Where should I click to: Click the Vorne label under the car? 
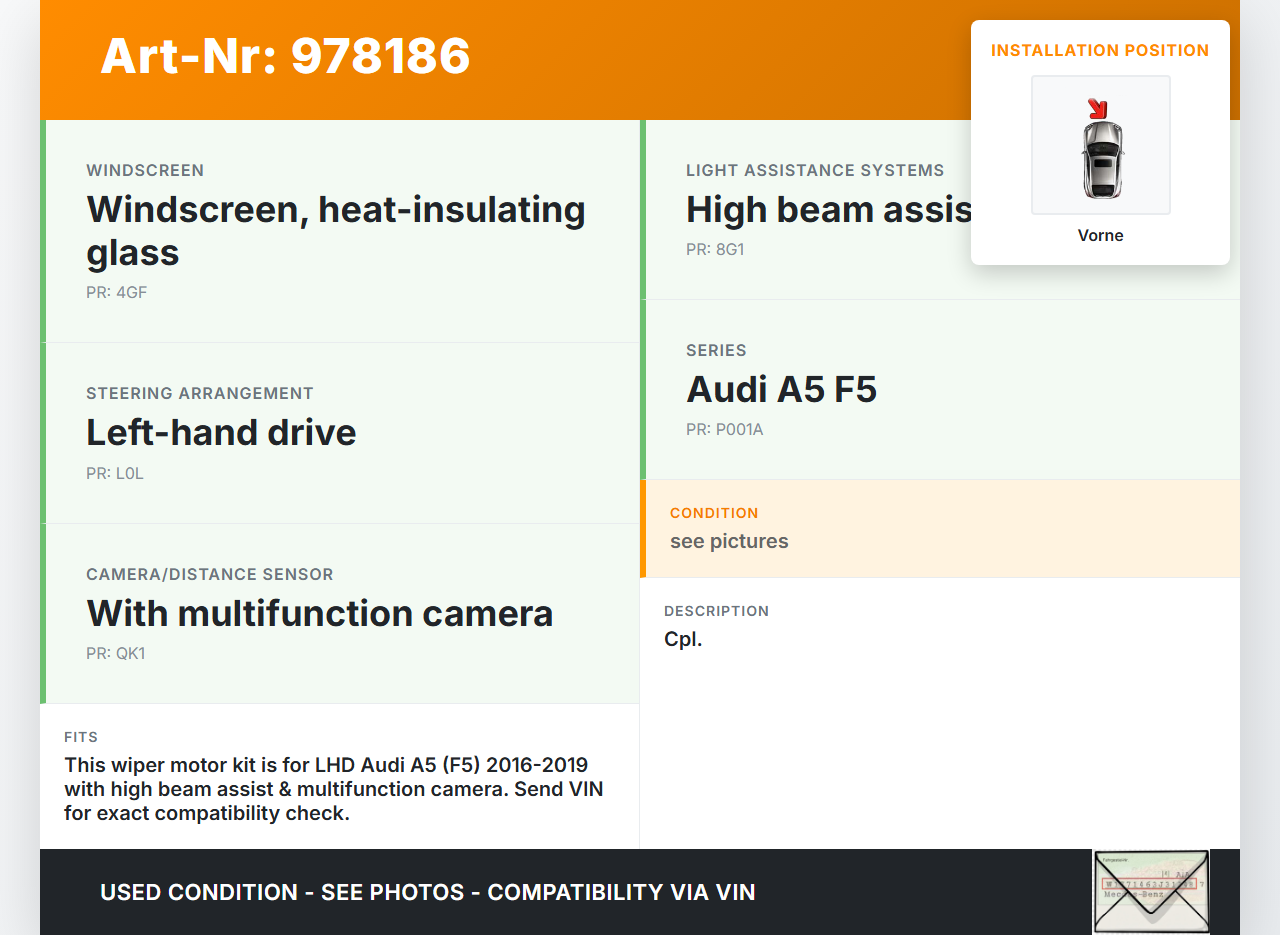(x=1100, y=236)
